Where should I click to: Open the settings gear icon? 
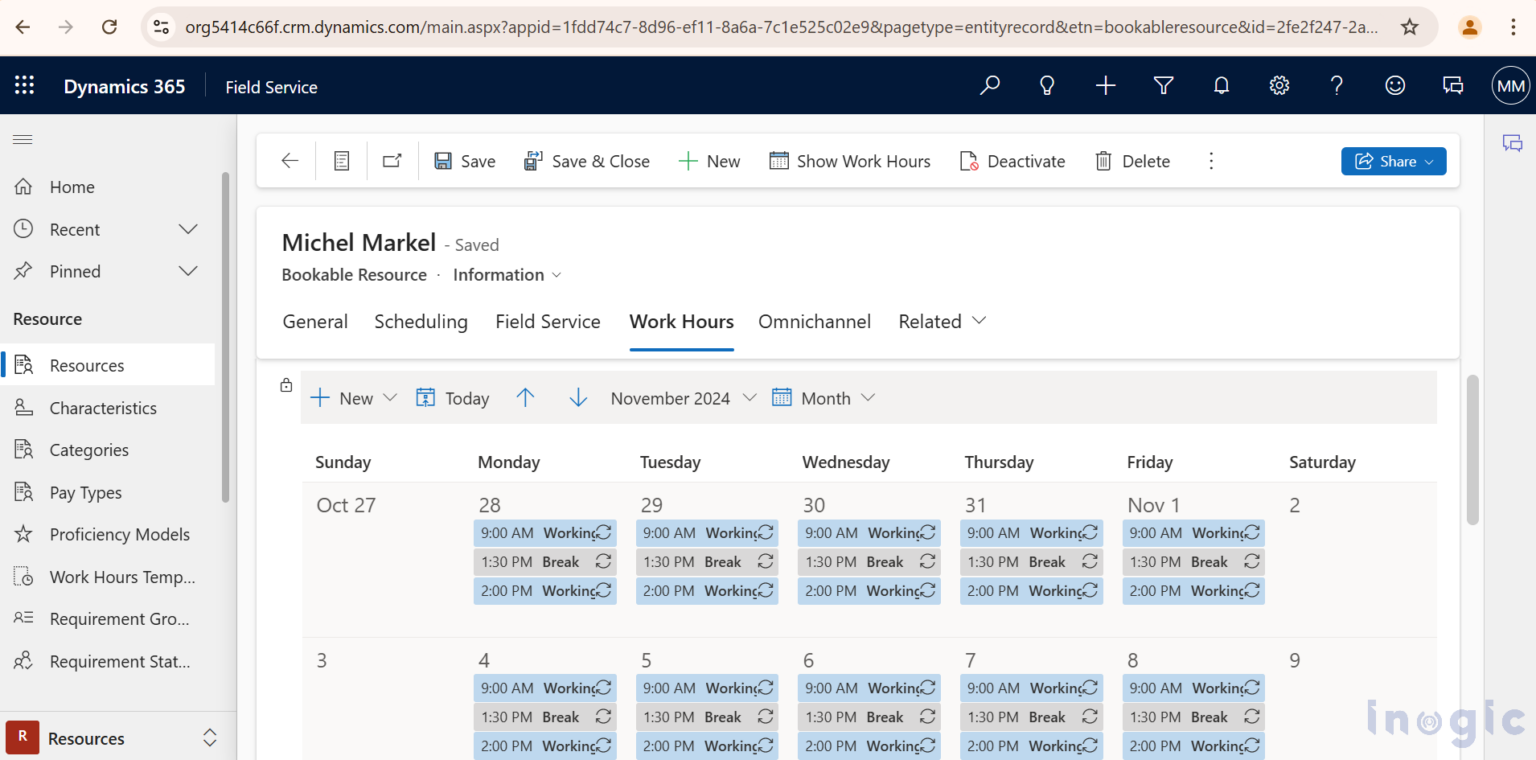(x=1279, y=85)
